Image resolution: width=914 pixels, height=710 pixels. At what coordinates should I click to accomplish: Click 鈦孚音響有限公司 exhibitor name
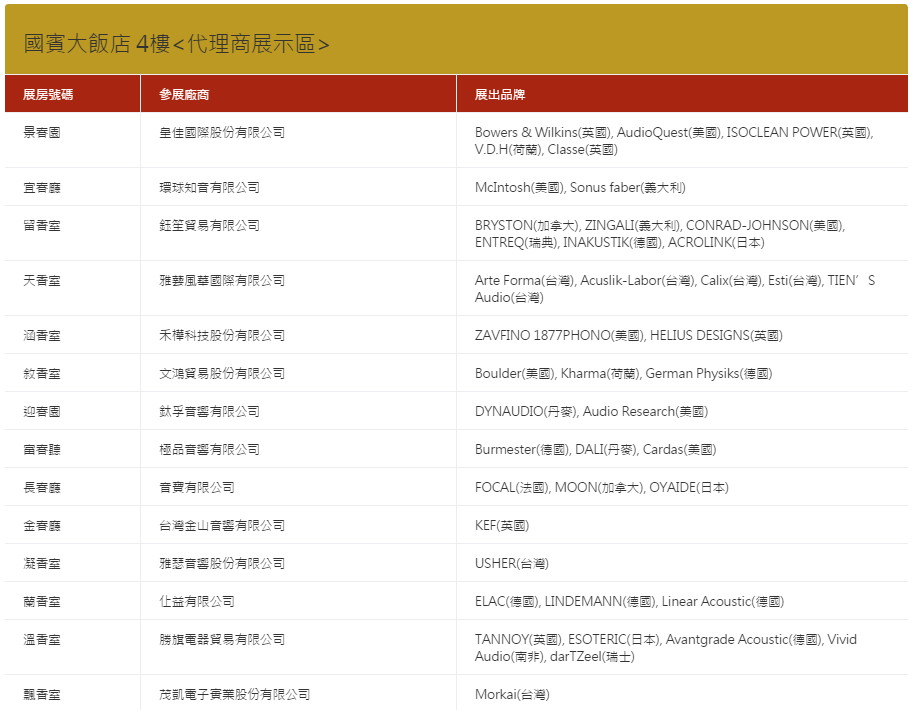coord(209,411)
